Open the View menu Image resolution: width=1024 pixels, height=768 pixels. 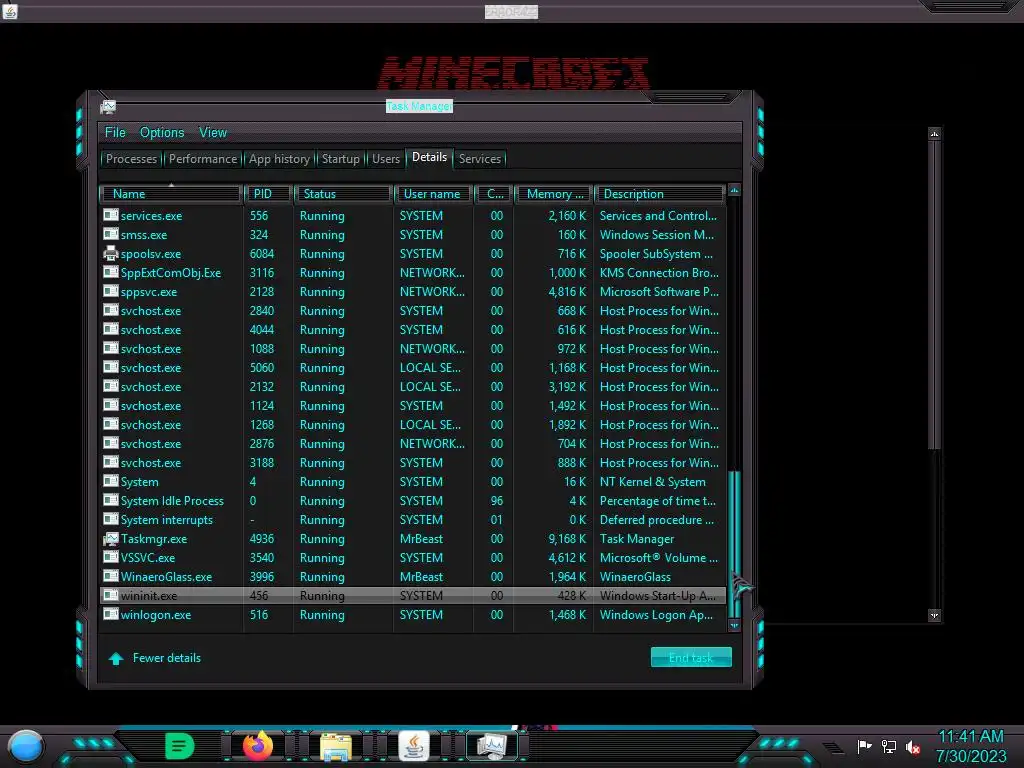coord(213,133)
